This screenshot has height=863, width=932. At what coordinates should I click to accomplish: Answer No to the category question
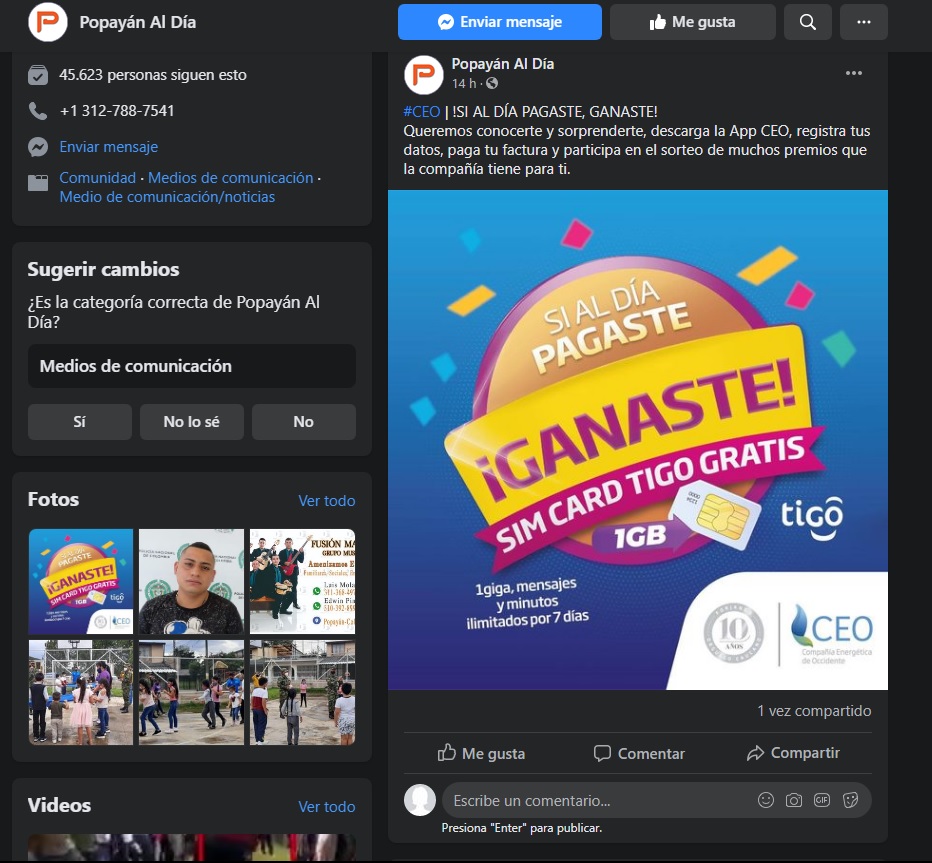tap(304, 422)
